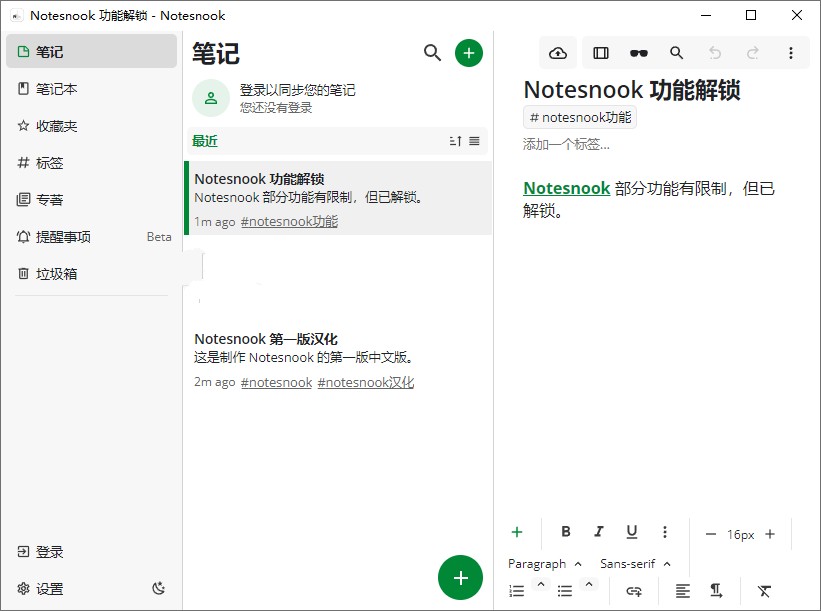Toggle sort order icon in 最近 header

point(456,141)
